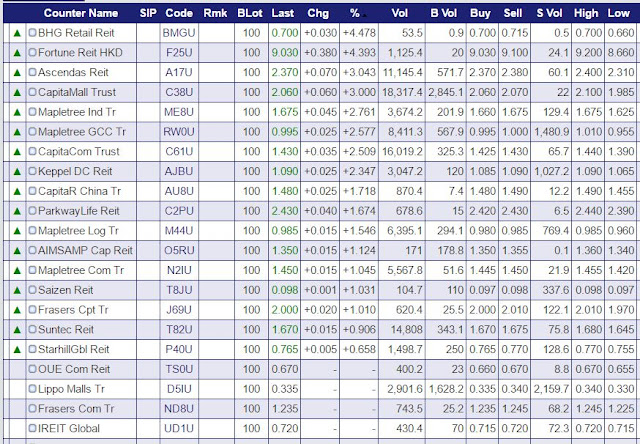Viewport: 640px width, 444px height.
Task: Click the green up arrow beside Keppel DC Reit
Action: point(17,171)
